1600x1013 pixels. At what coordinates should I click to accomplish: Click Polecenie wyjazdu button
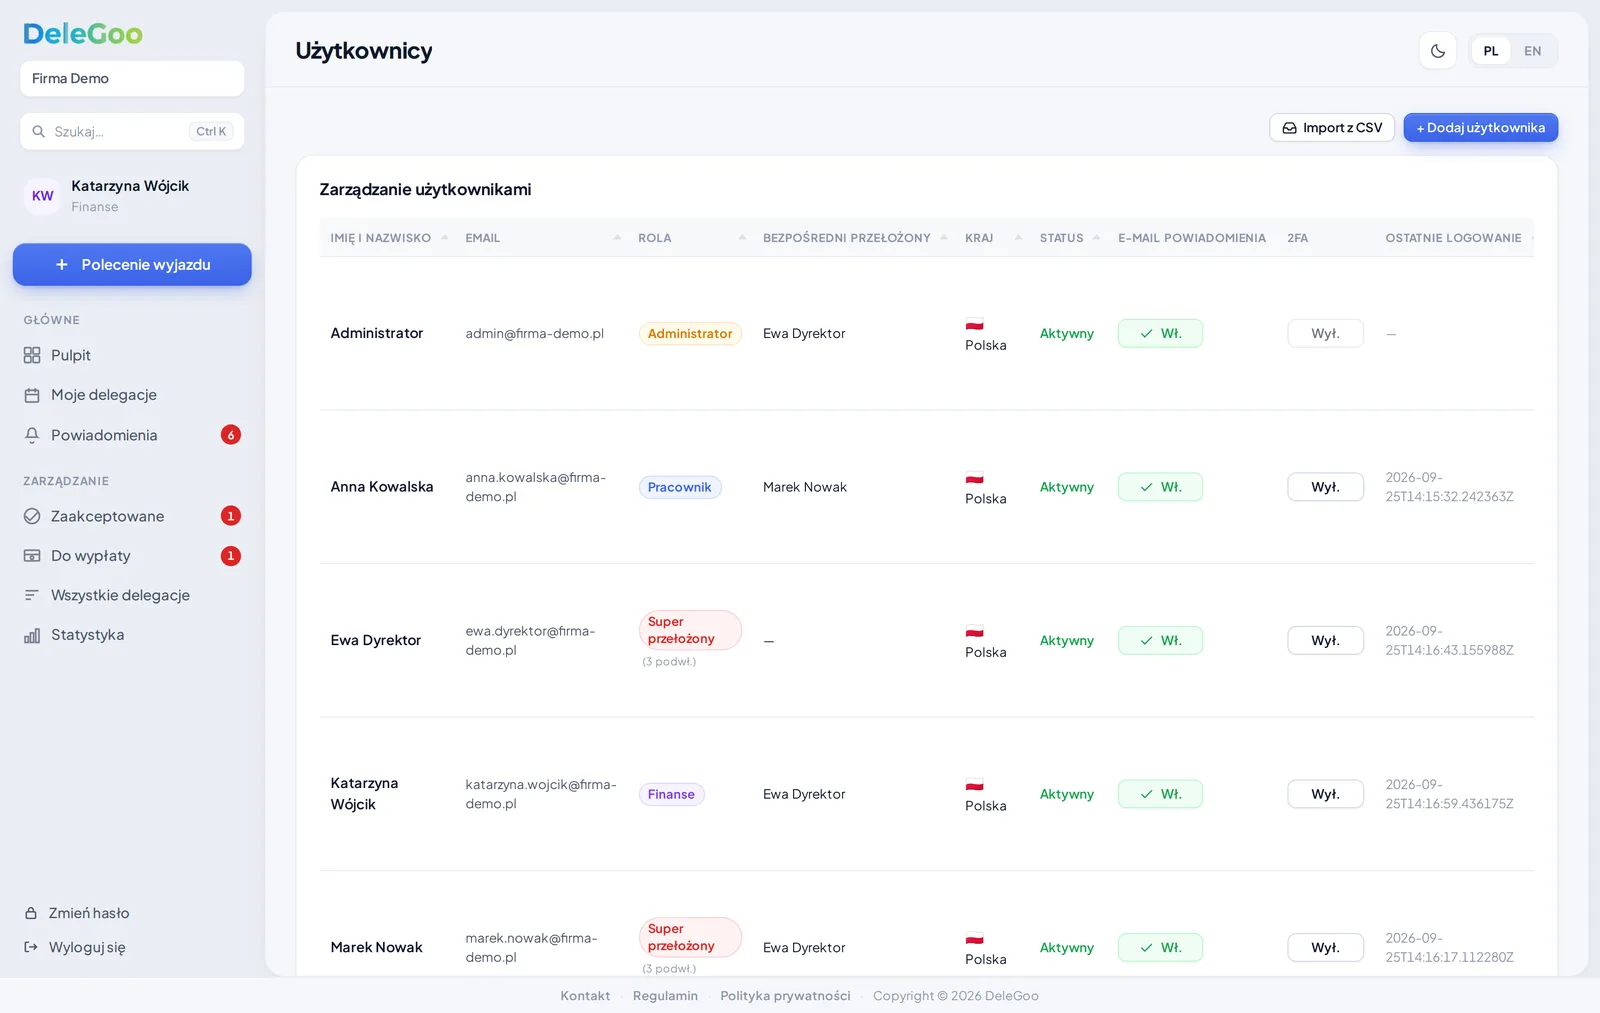pyautogui.click(x=132, y=265)
